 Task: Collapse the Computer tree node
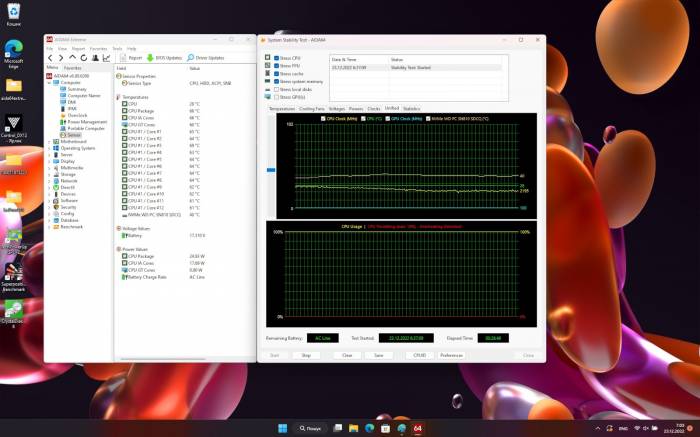coord(49,83)
